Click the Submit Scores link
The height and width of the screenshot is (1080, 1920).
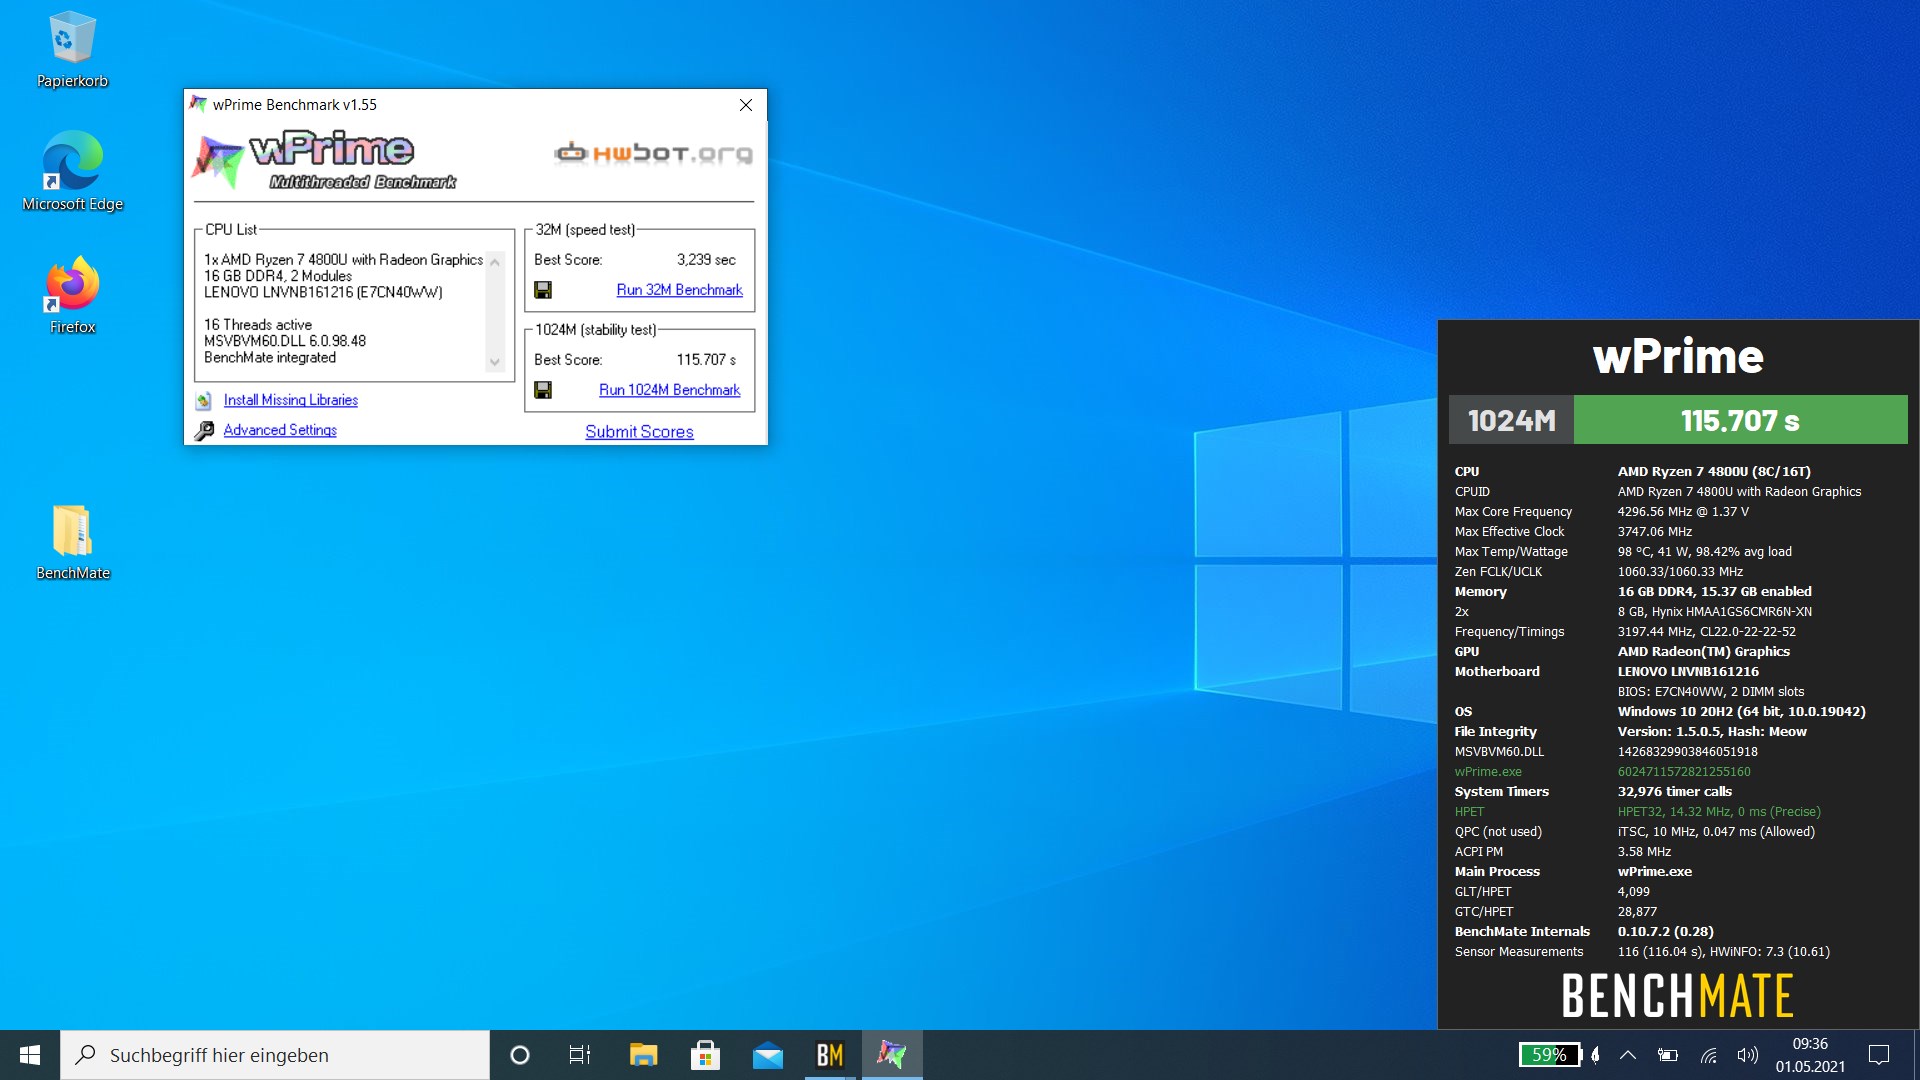(x=639, y=432)
